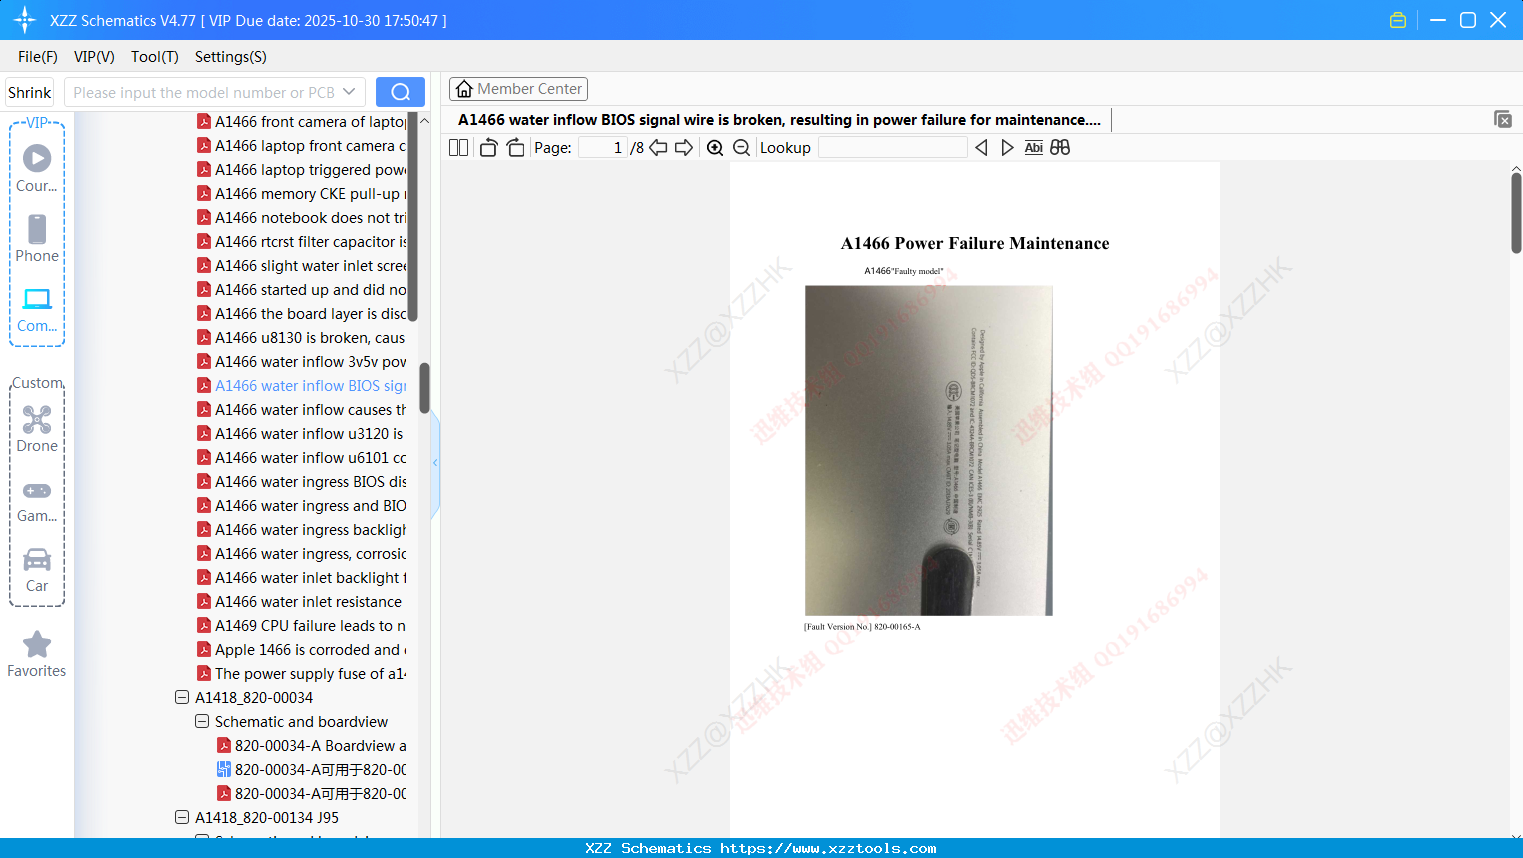
Task: Collapse the side panel with the splitter handle
Action: click(x=435, y=463)
